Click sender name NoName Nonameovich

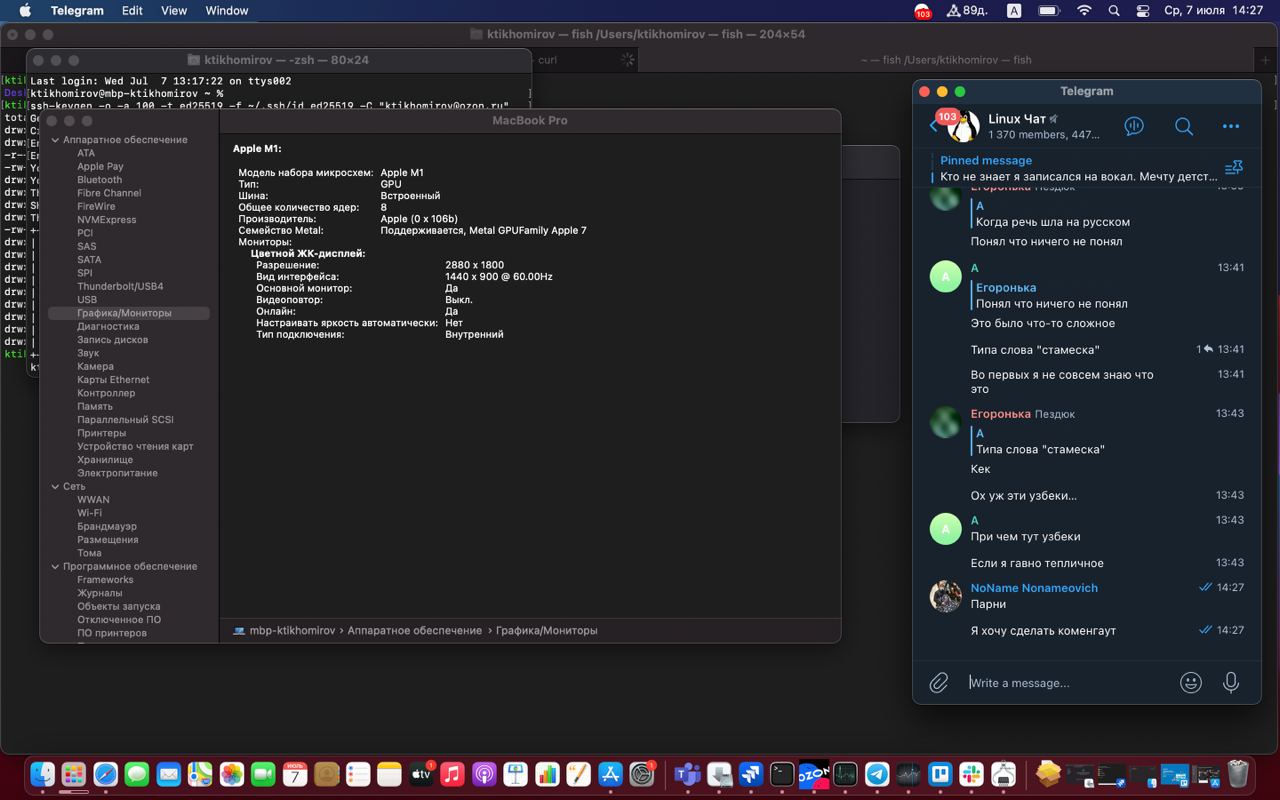pos(1034,588)
